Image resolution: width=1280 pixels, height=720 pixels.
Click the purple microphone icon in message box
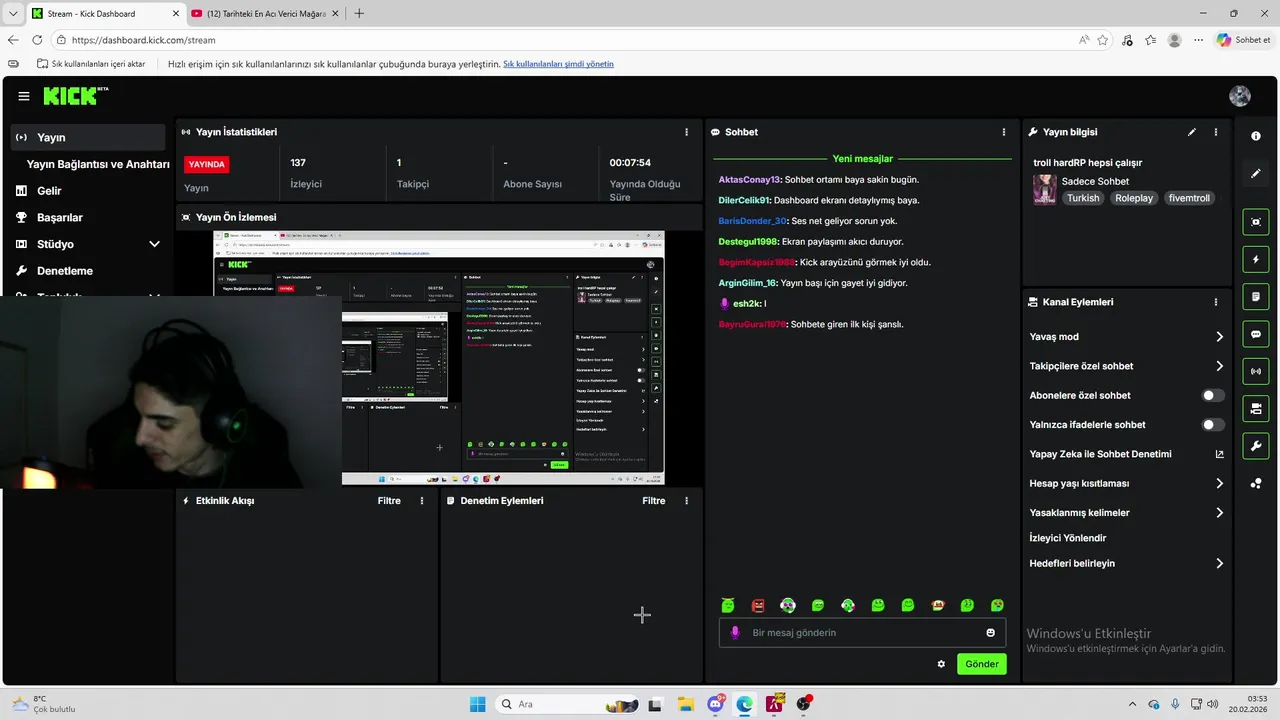tap(735, 633)
